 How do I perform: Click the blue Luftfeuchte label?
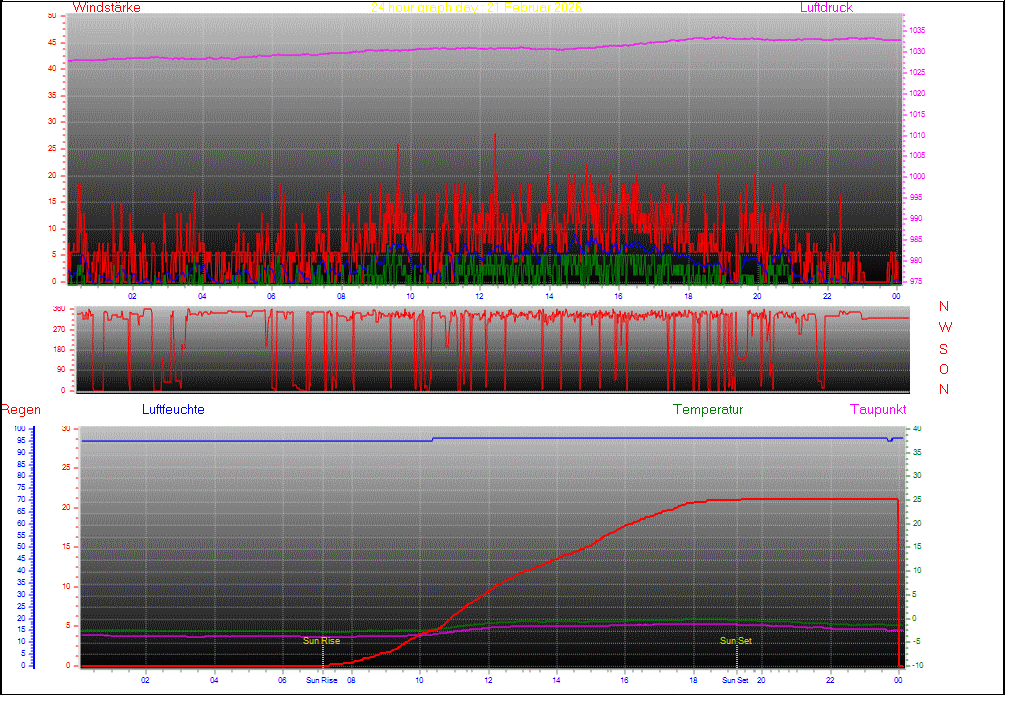(x=173, y=410)
